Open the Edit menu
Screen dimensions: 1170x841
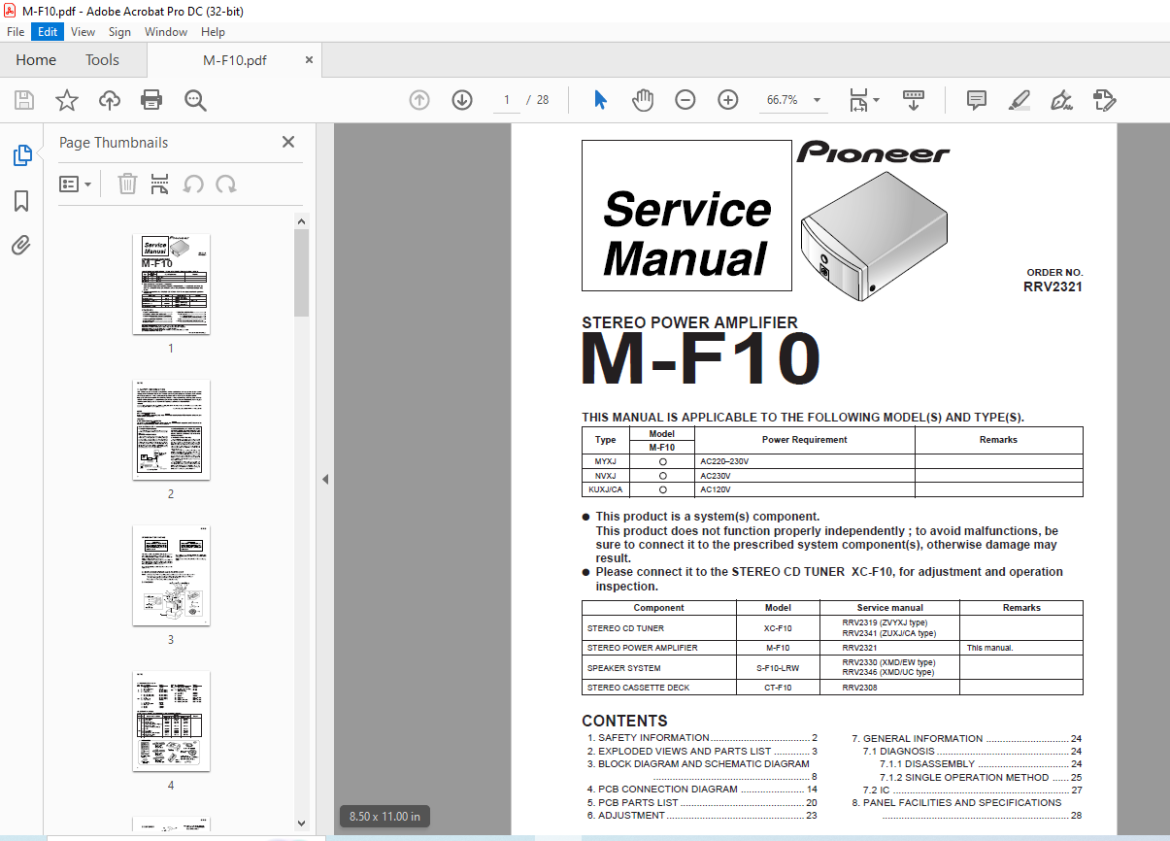click(48, 32)
